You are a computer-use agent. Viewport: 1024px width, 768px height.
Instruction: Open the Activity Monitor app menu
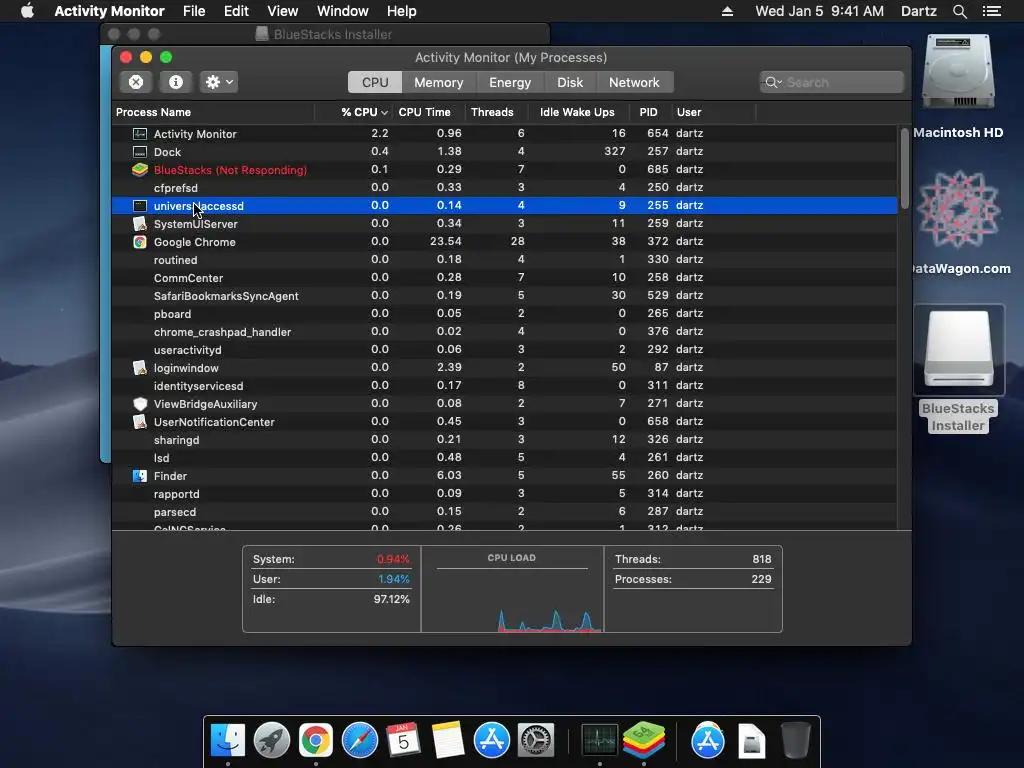click(x=109, y=11)
